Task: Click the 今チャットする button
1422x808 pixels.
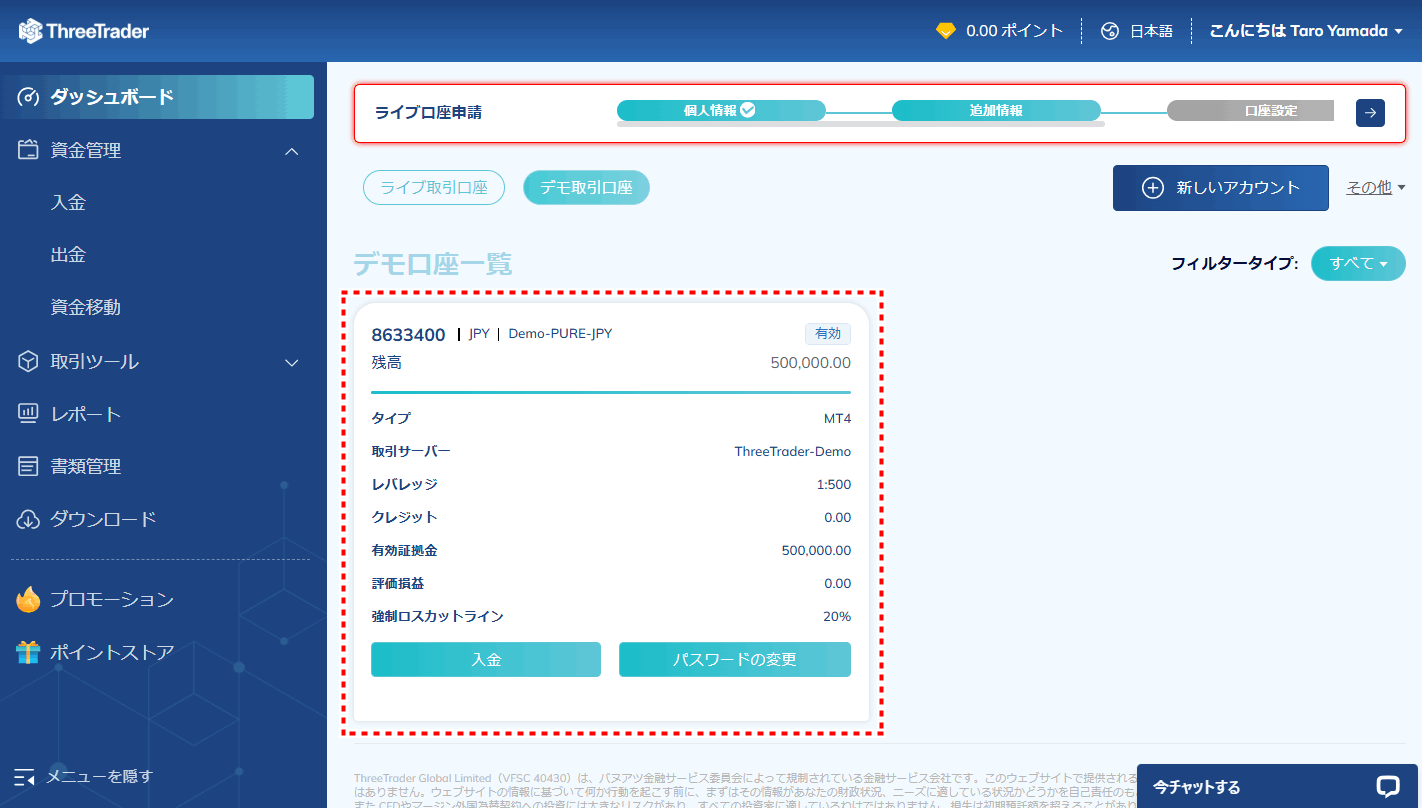Action: coord(1279,787)
